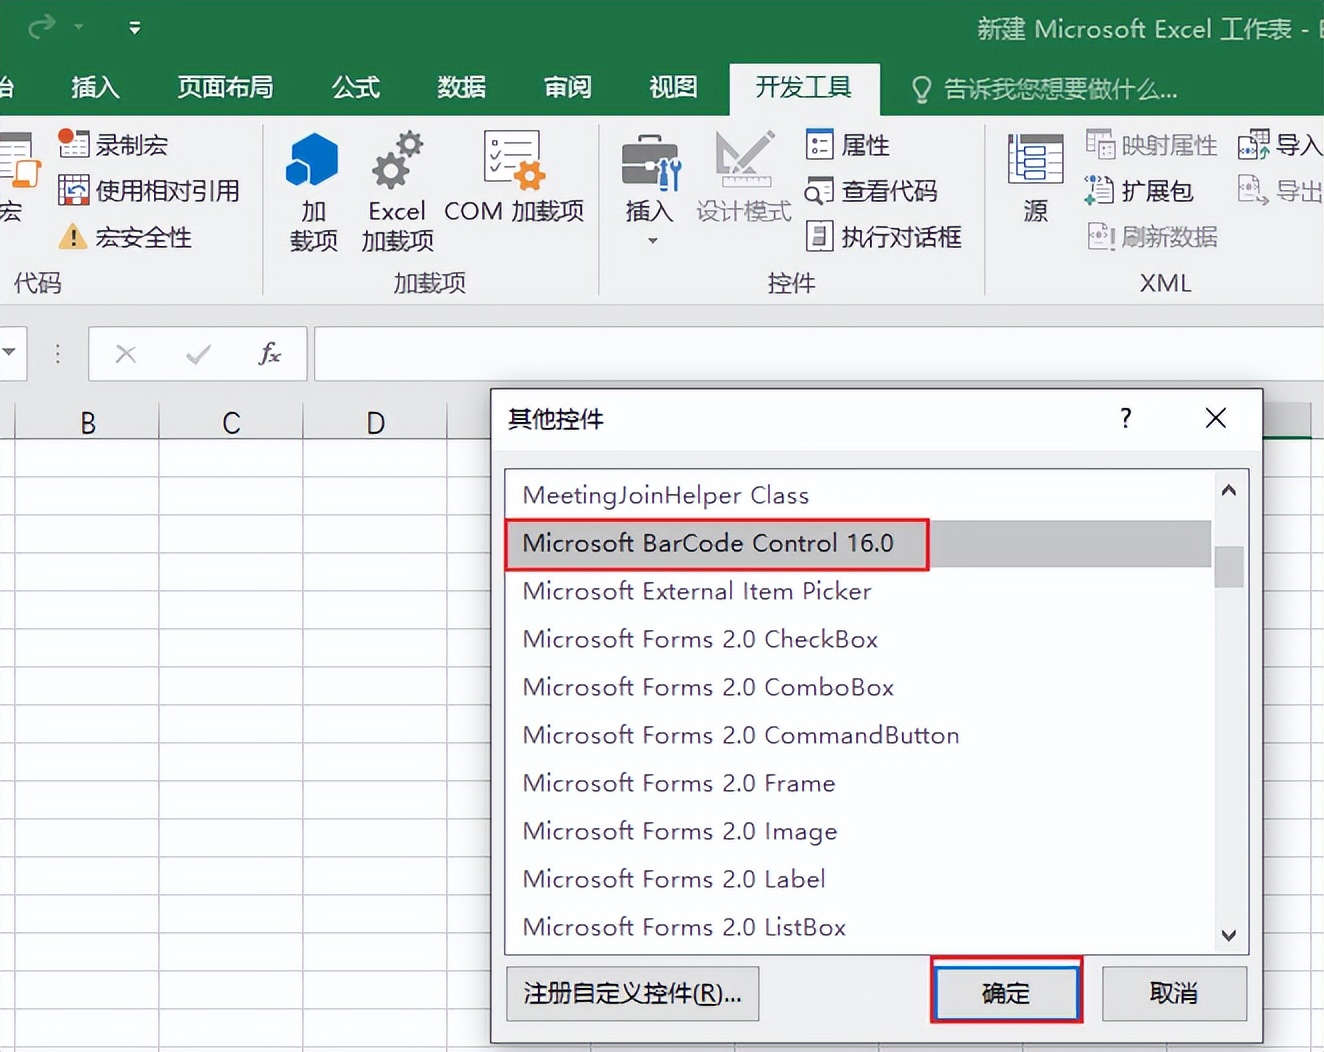
Task: Click the dialog help question mark
Action: tap(1126, 418)
